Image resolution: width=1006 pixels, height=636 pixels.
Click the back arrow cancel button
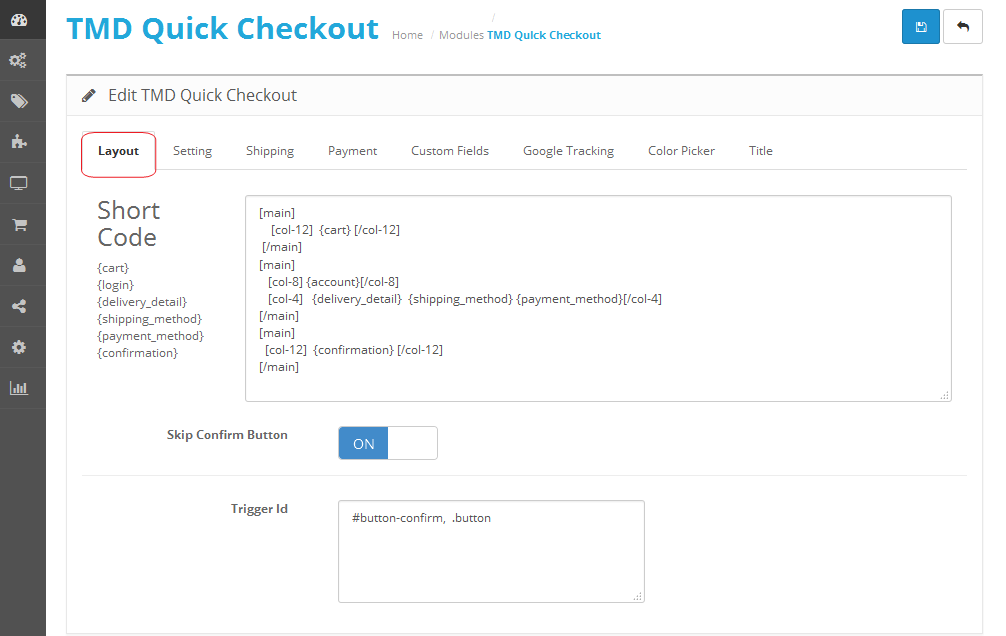tap(962, 26)
